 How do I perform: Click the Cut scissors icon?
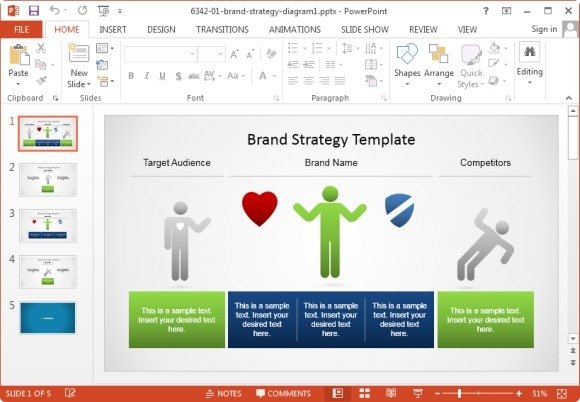[x=41, y=48]
